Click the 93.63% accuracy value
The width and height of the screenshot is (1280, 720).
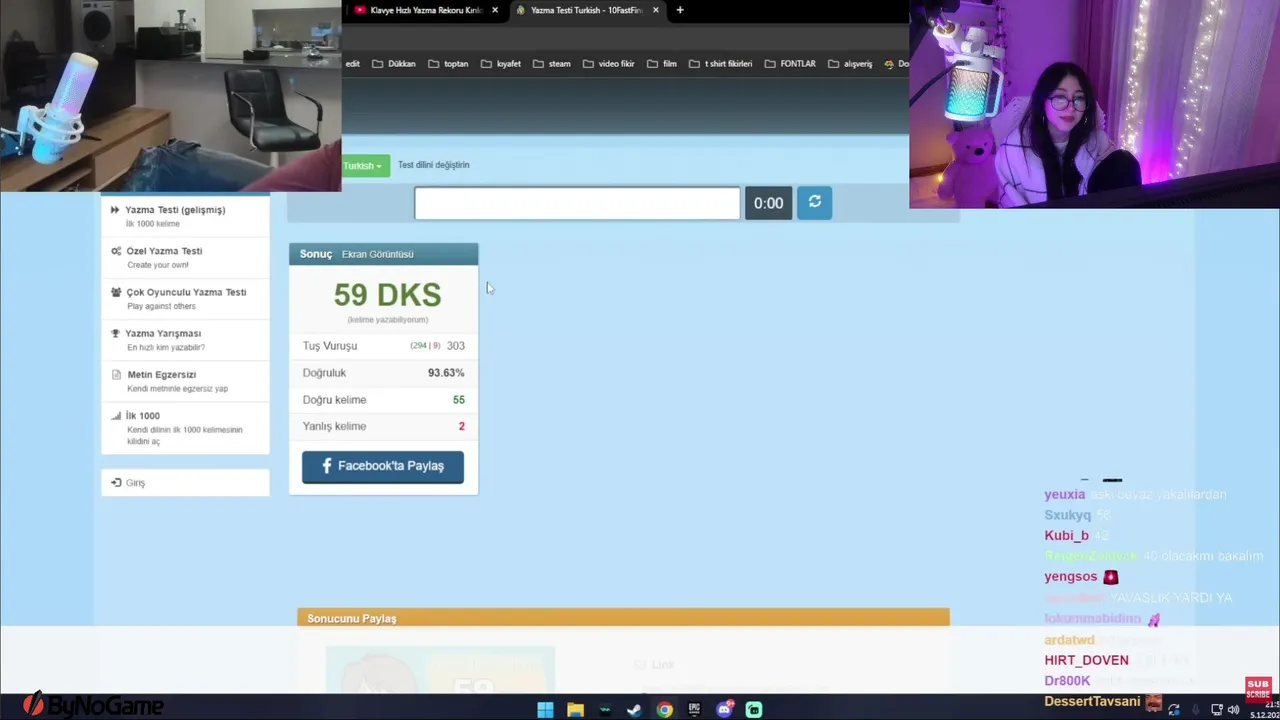[446, 373]
